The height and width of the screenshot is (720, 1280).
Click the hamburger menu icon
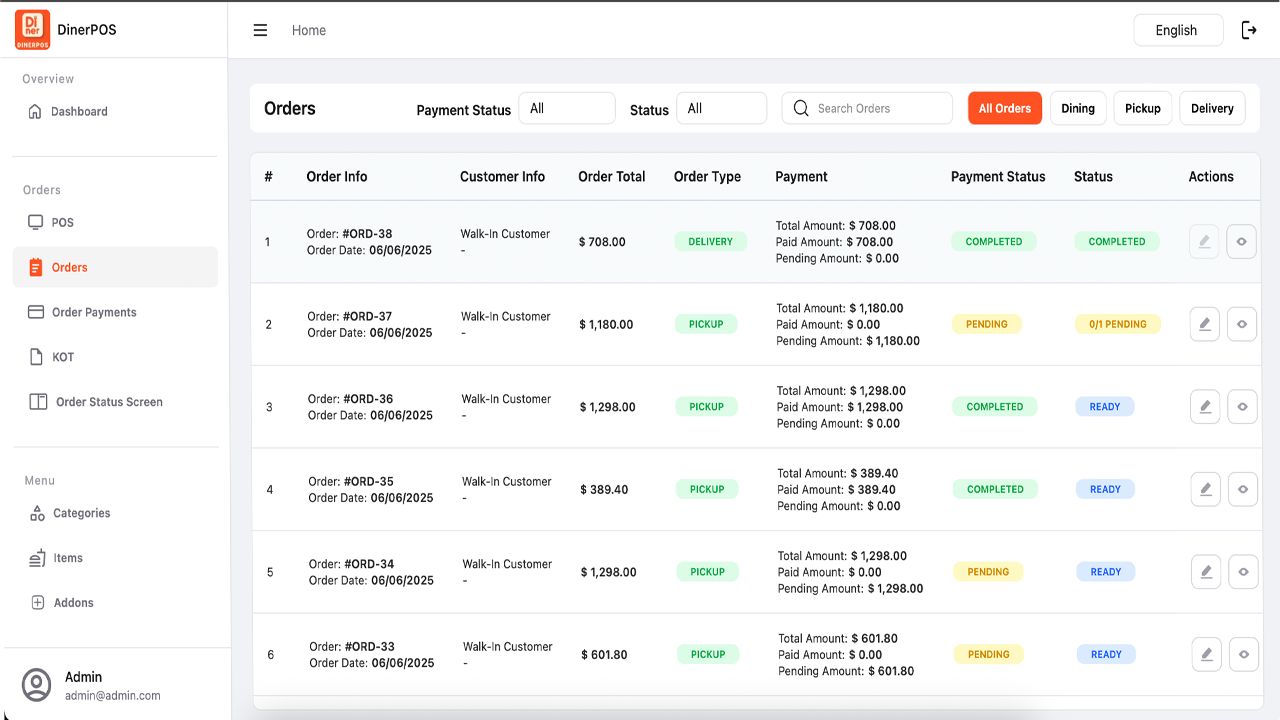tap(260, 30)
